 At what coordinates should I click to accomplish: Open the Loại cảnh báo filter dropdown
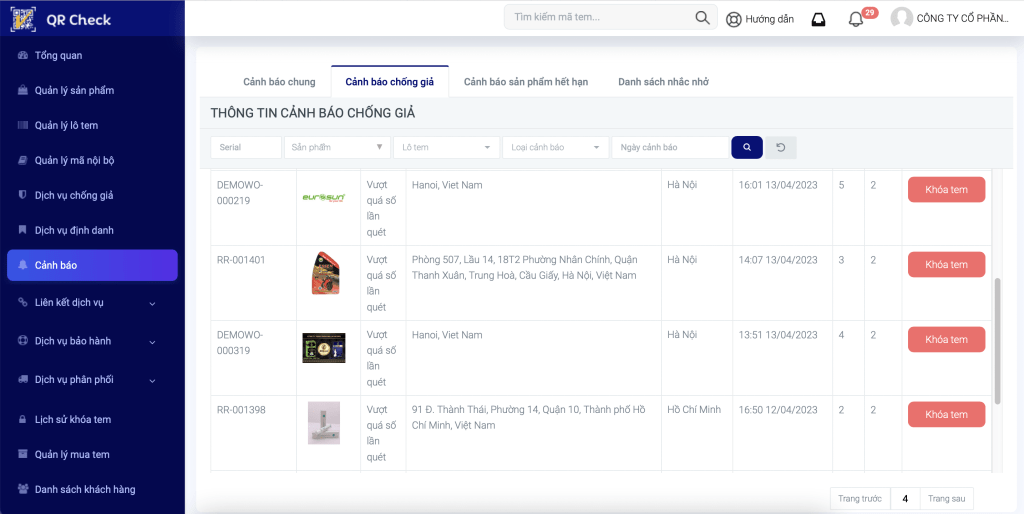556,148
